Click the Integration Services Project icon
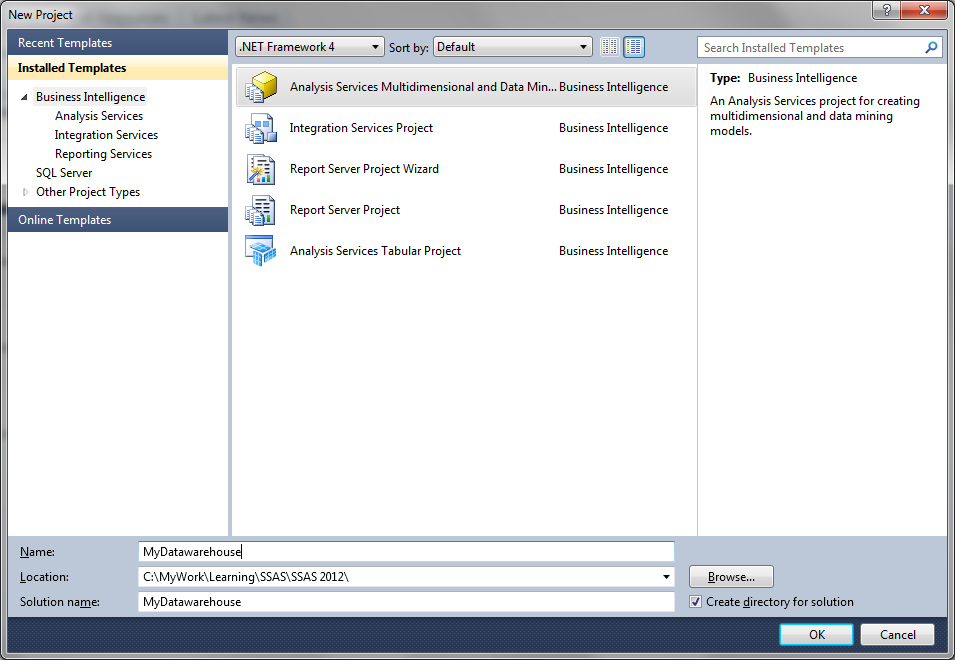This screenshot has width=955, height=660. pyautogui.click(x=261, y=128)
